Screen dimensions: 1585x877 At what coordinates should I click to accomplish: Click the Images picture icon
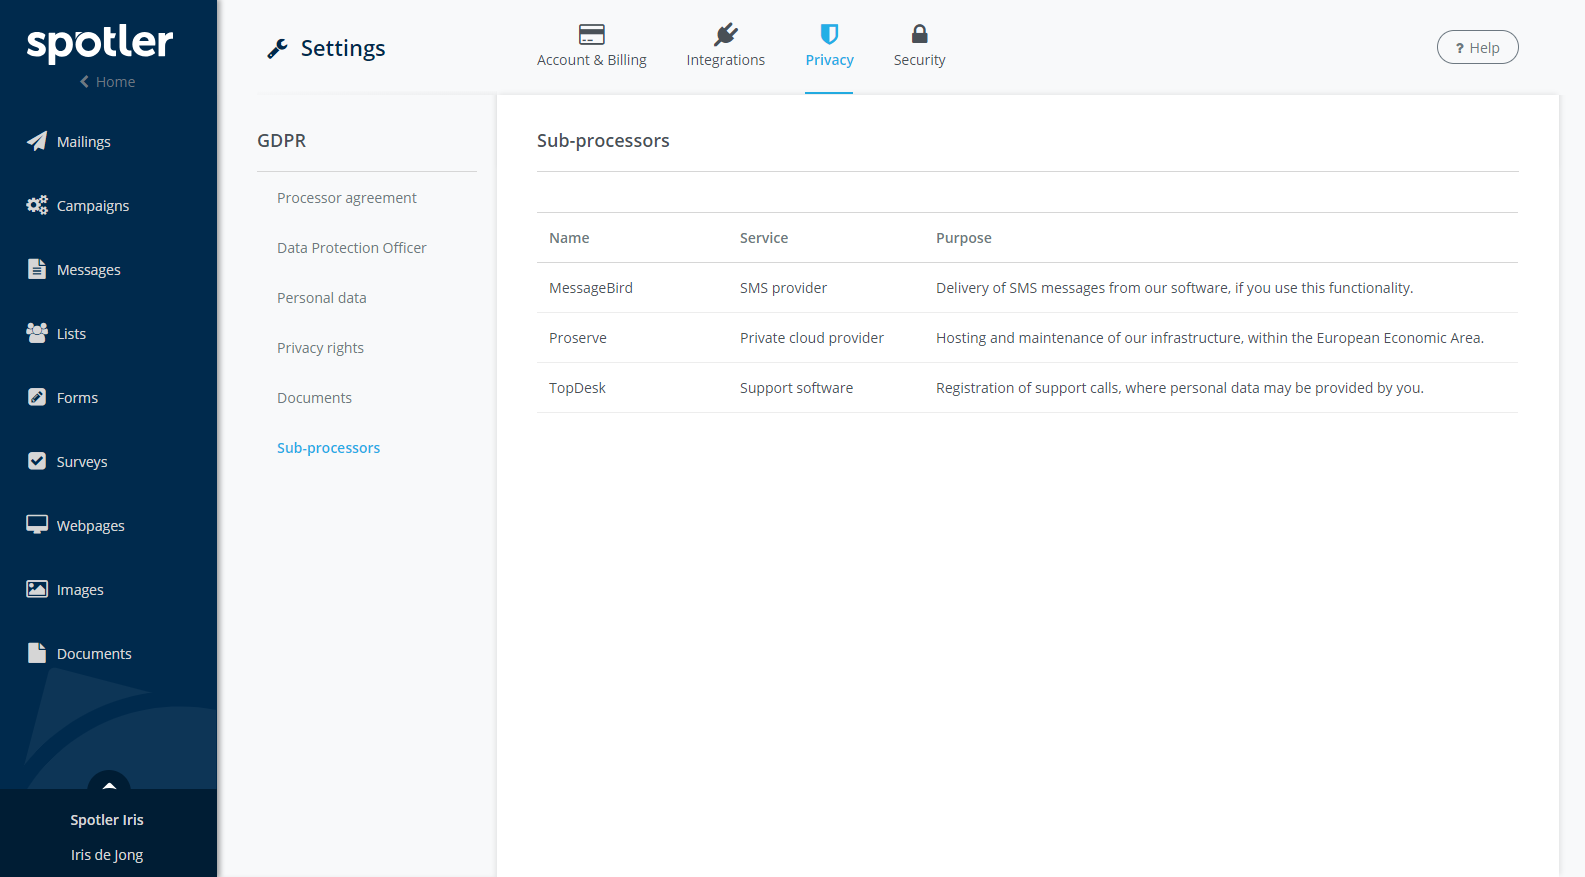coord(37,589)
